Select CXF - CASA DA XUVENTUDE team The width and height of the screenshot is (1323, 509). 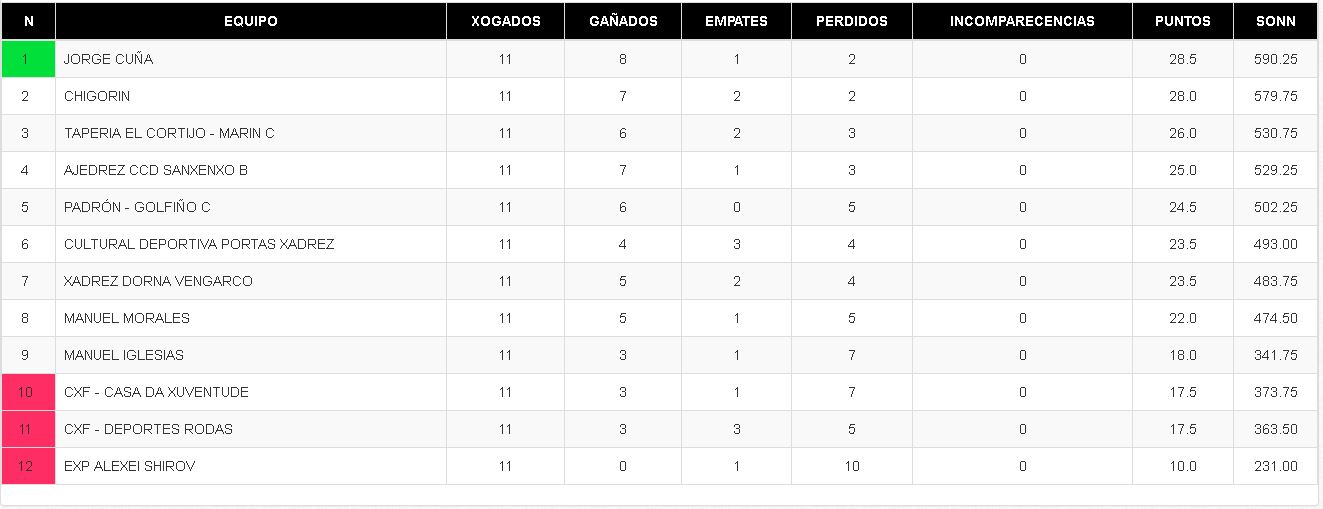[x=156, y=392]
